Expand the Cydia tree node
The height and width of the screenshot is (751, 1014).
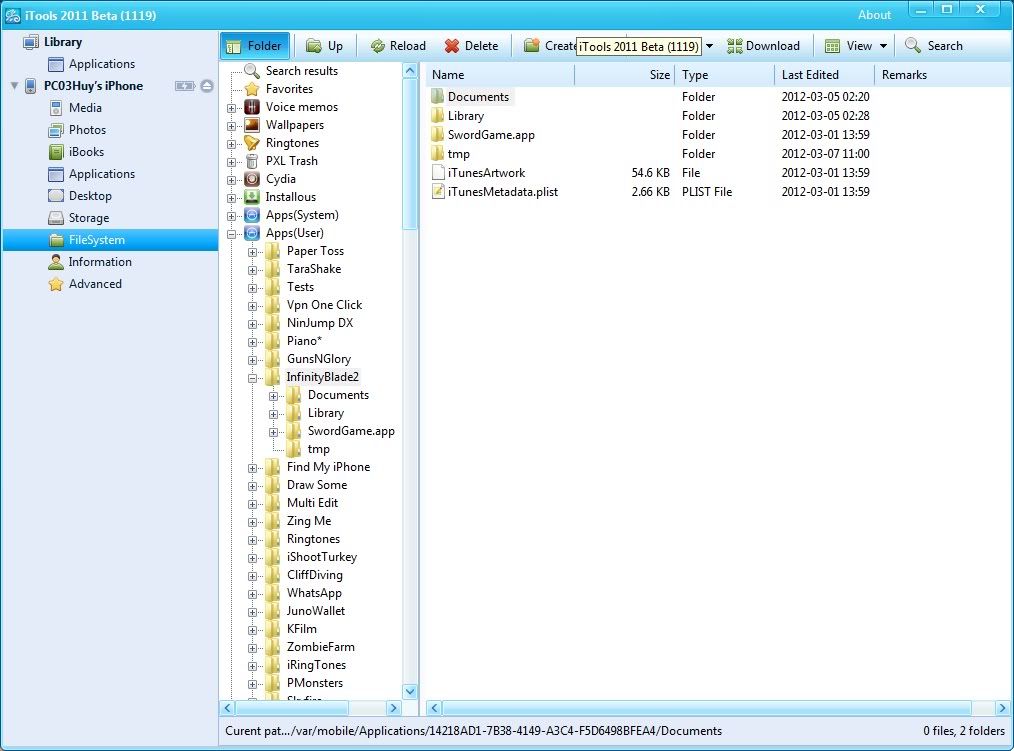[232, 180]
